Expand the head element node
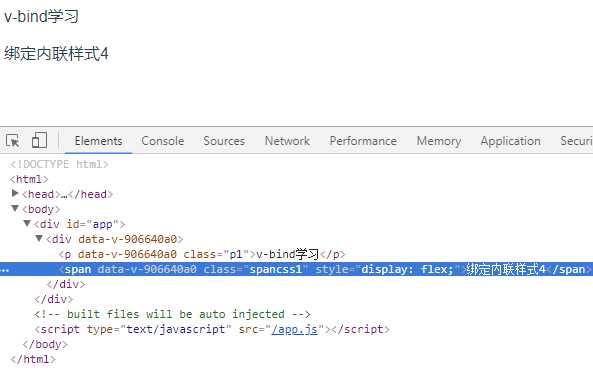This screenshot has height=376, width=593. pos(15,194)
